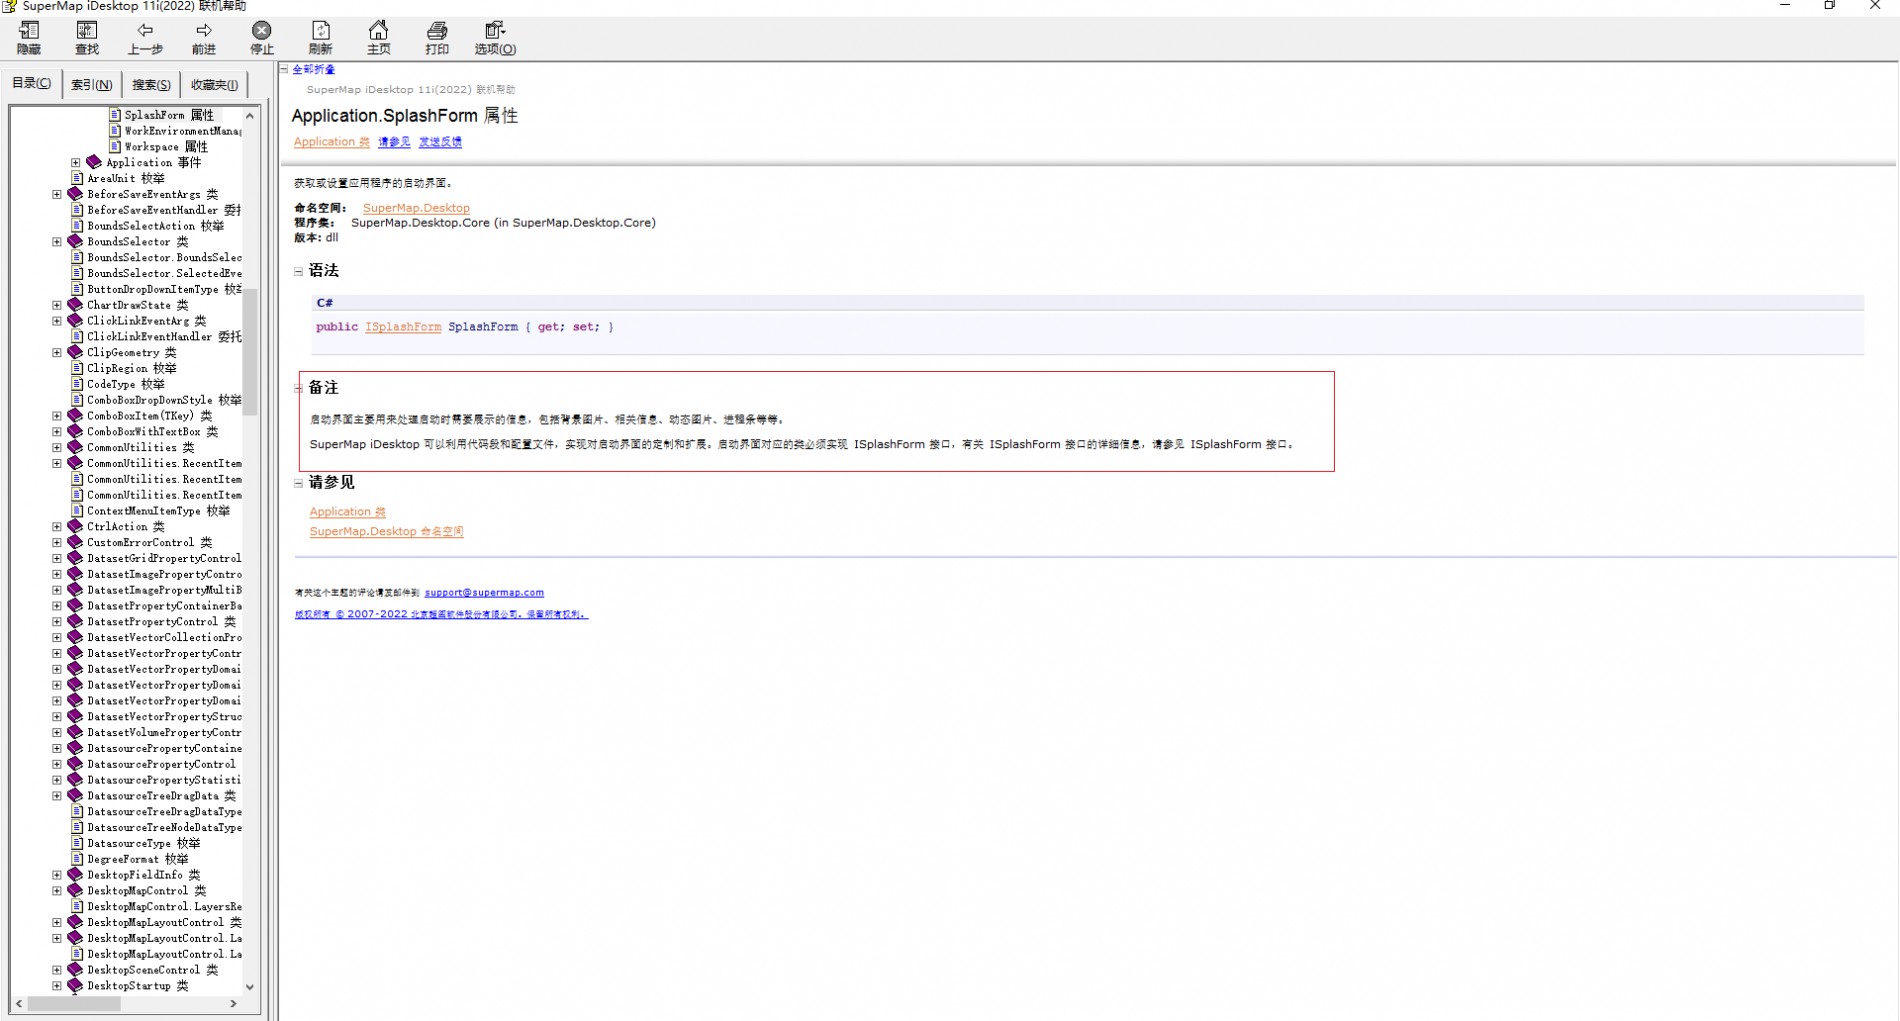Viewport: 1900px width, 1021px height.
Task: Open the Application 类 link under the title
Action: (x=332, y=142)
